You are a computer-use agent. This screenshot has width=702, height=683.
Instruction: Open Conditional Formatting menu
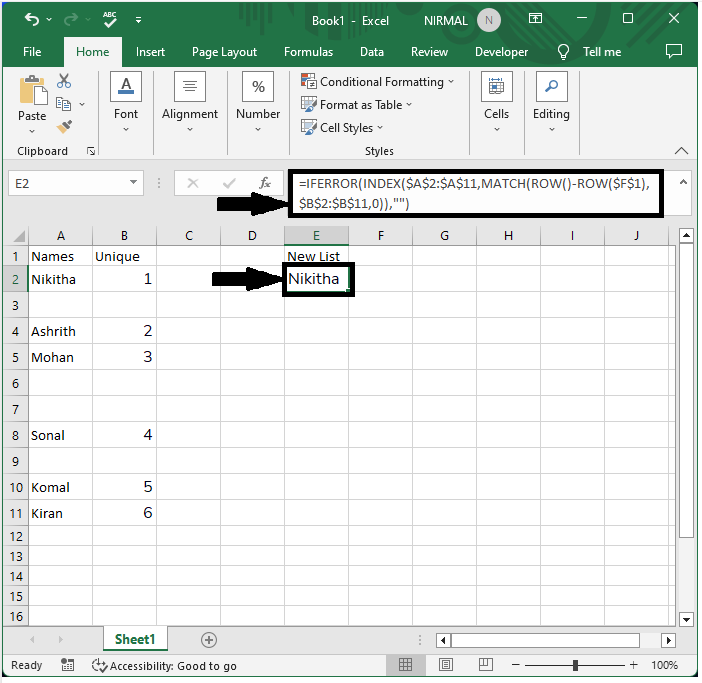tap(377, 82)
